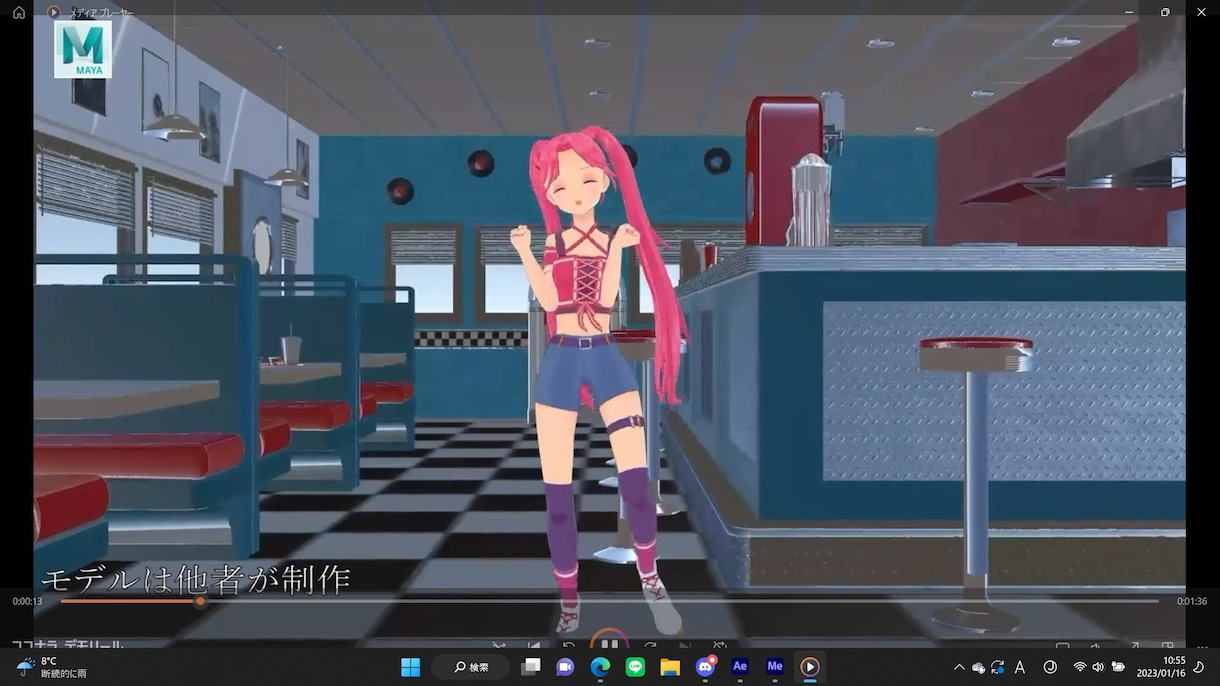1220x686 pixels.
Task: Open File Explorer from the taskbar
Action: click(x=670, y=667)
